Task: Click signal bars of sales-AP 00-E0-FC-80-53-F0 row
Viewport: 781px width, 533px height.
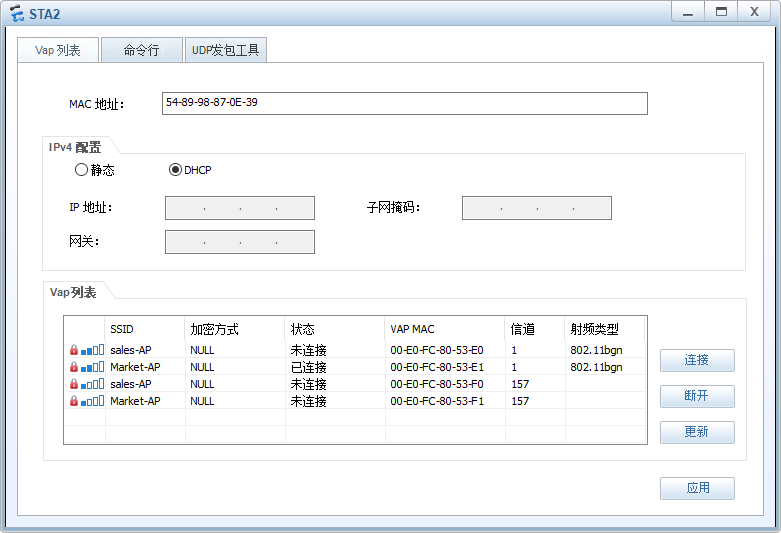Action: (92, 384)
